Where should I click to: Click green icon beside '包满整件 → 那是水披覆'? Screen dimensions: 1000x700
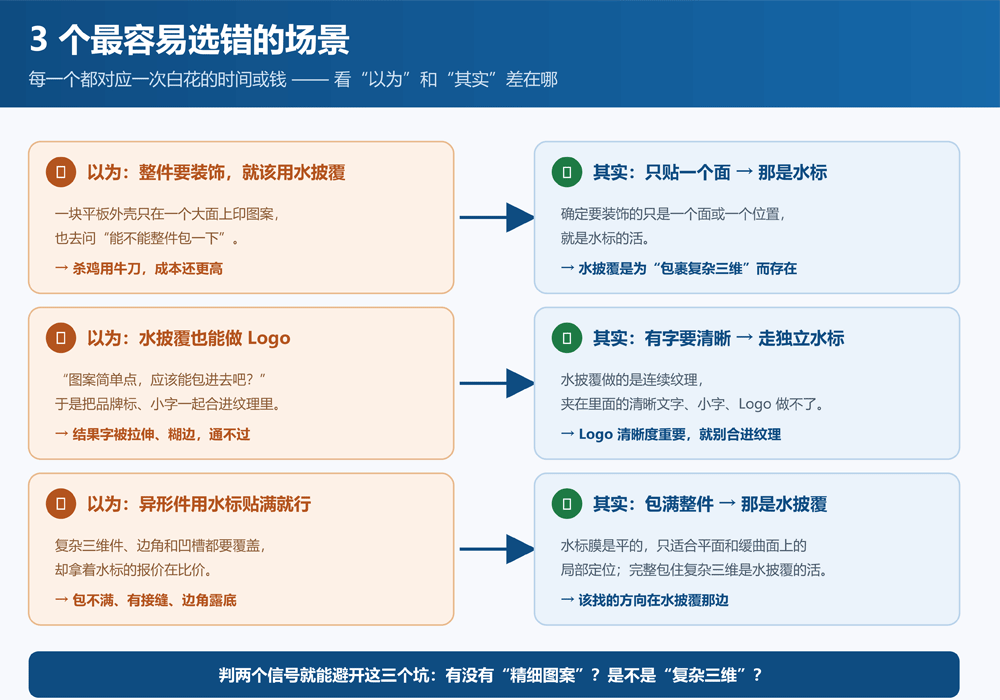tap(567, 504)
